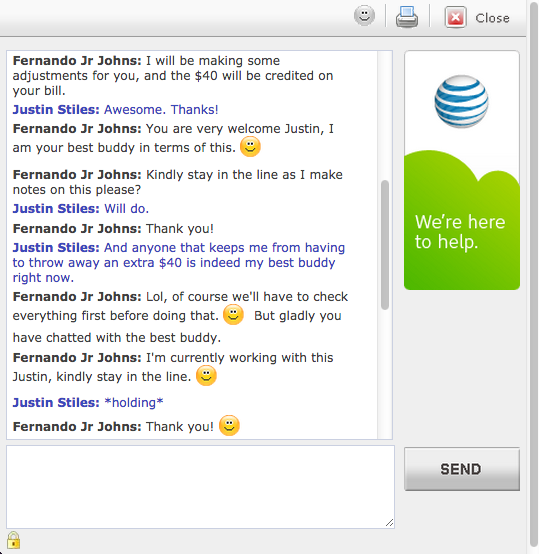Click the text 'to throw away an extra $40'

pos(97,263)
